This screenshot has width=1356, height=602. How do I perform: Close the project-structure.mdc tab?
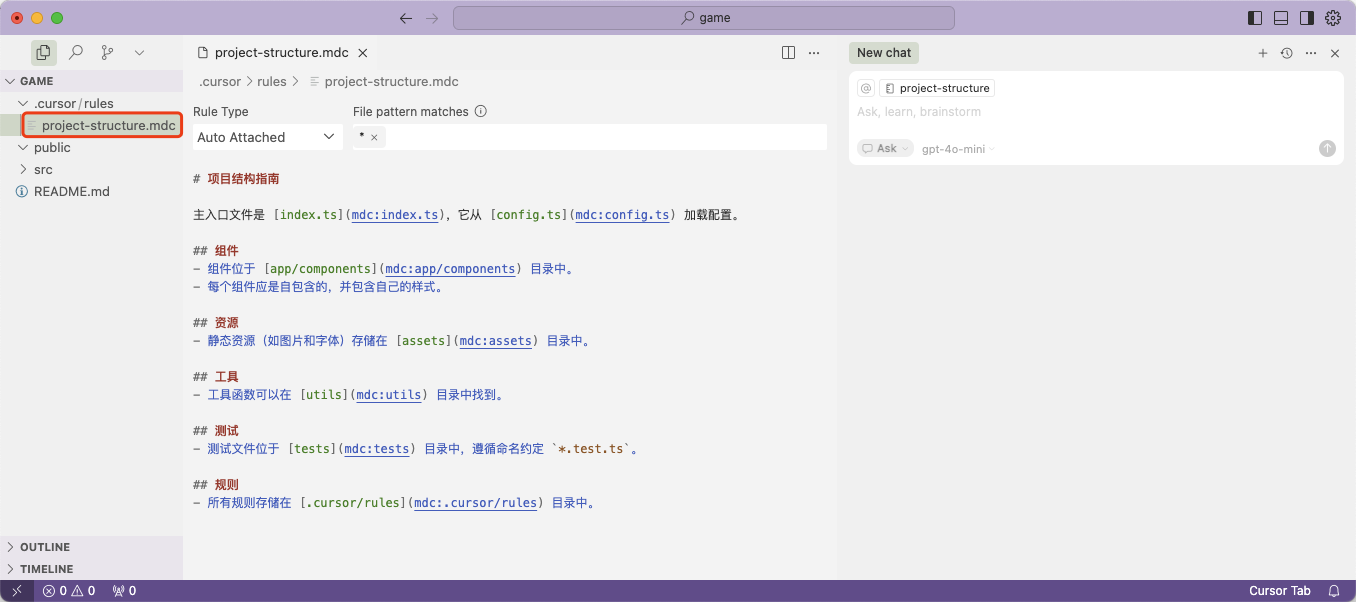pyautogui.click(x=363, y=53)
